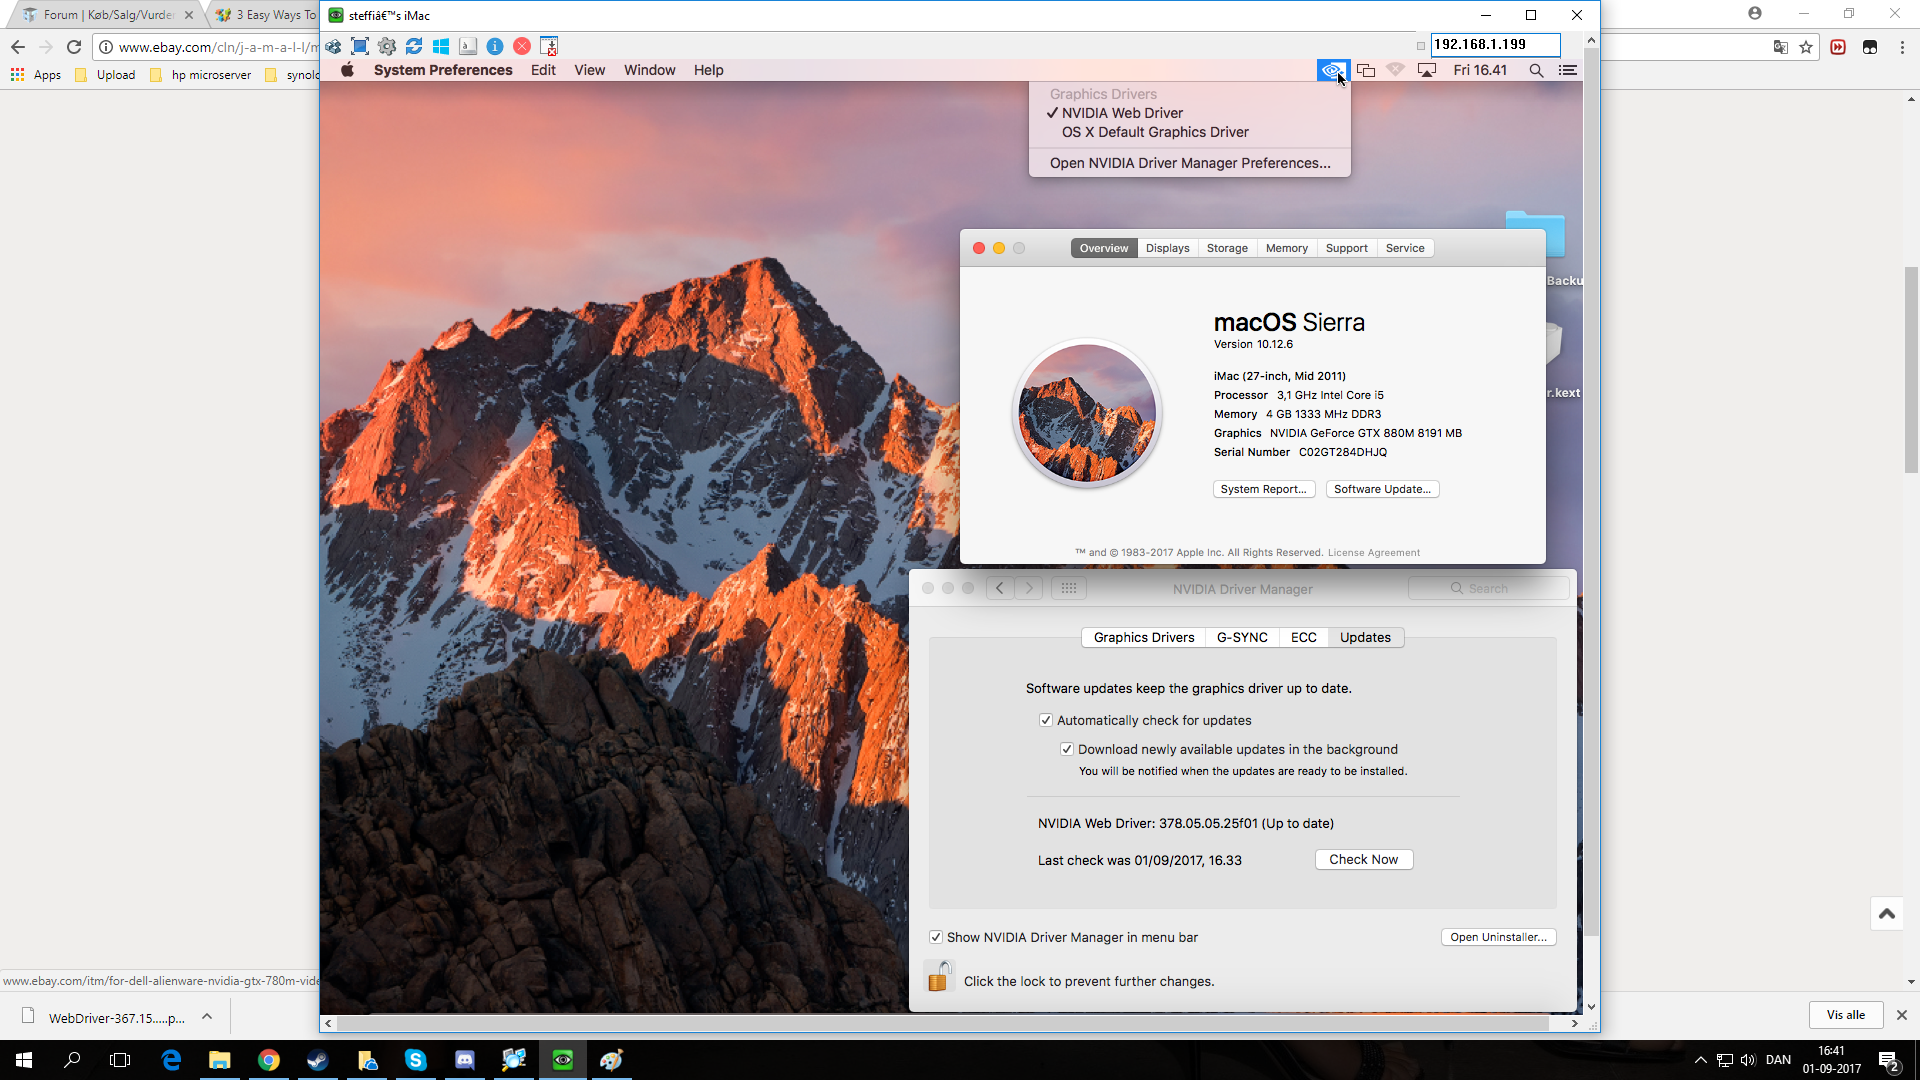Screen dimensions: 1920x1080
Task: Click the VNC fullscreen toolbar icon
Action: pyautogui.click(x=360, y=46)
